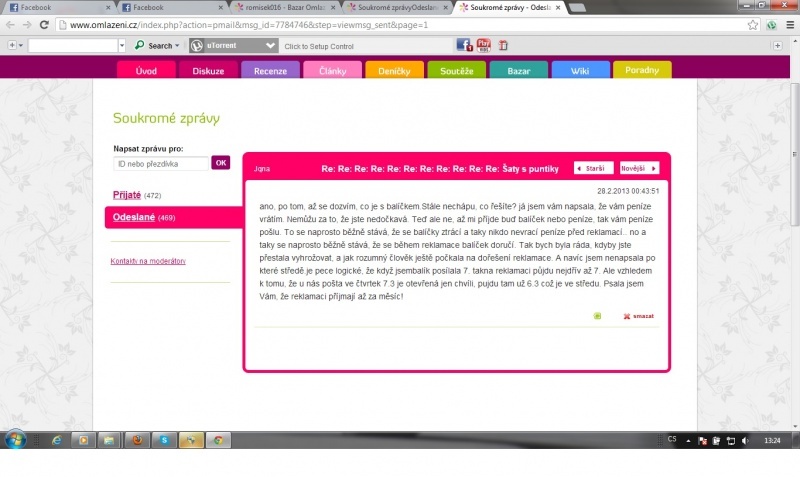This screenshot has height=477, width=800.
Task: Open the Přijaté inbox folder
Action: tap(127, 194)
